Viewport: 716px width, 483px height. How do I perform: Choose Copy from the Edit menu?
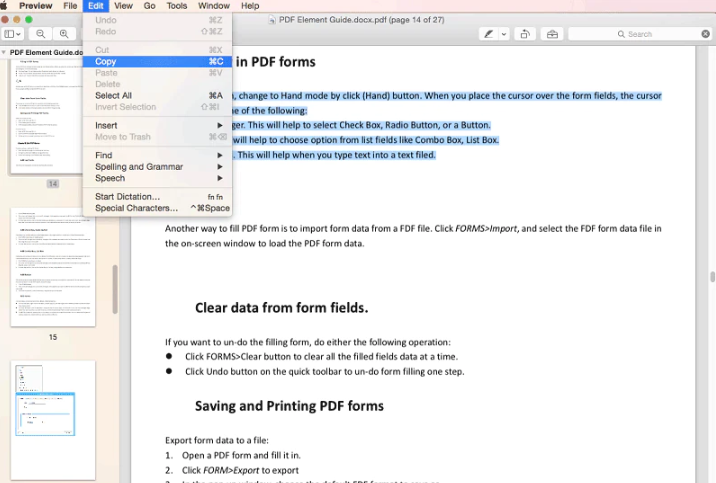[158, 62]
